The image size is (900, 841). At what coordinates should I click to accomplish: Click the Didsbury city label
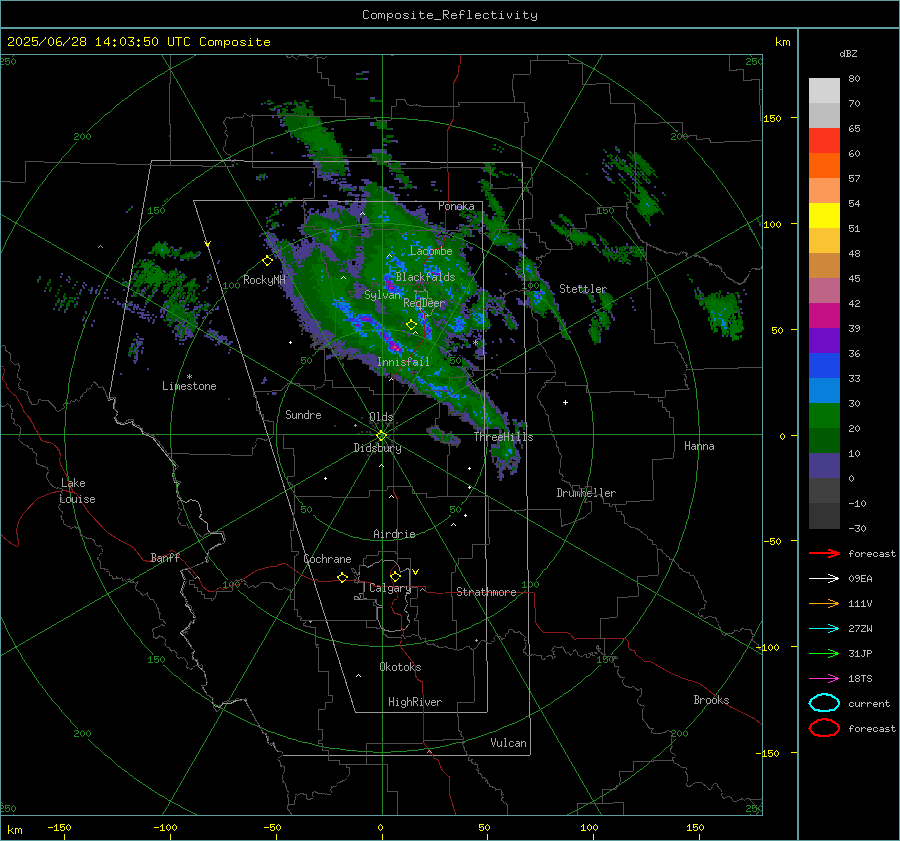pyautogui.click(x=377, y=448)
